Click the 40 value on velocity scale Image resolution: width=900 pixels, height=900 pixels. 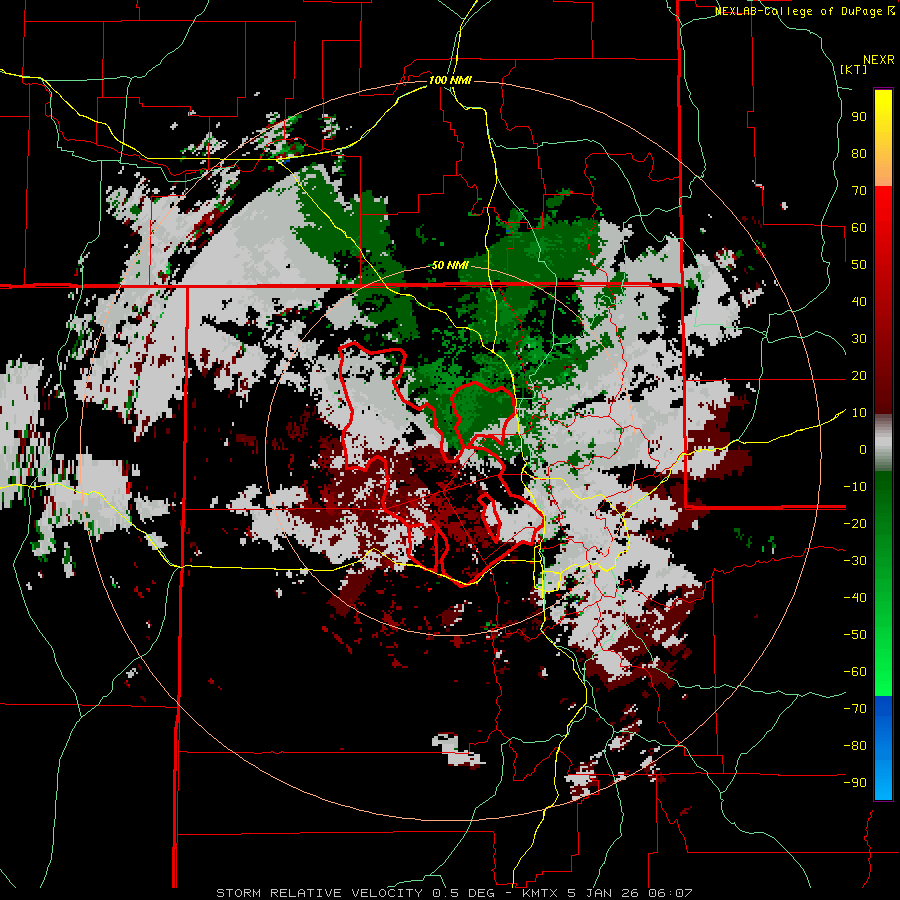pyautogui.click(x=859, y=301)
